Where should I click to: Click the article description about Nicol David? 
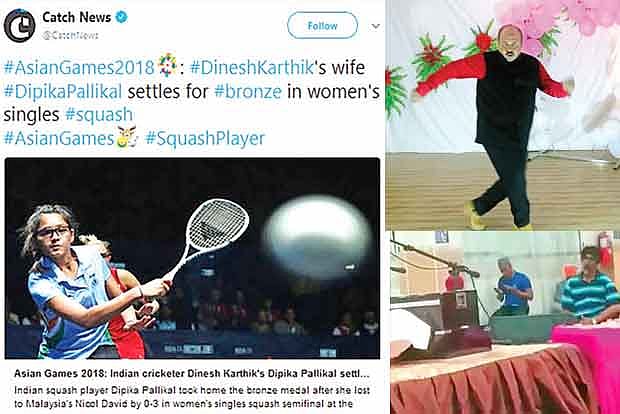pyautogui.click(x=192, y=397)
